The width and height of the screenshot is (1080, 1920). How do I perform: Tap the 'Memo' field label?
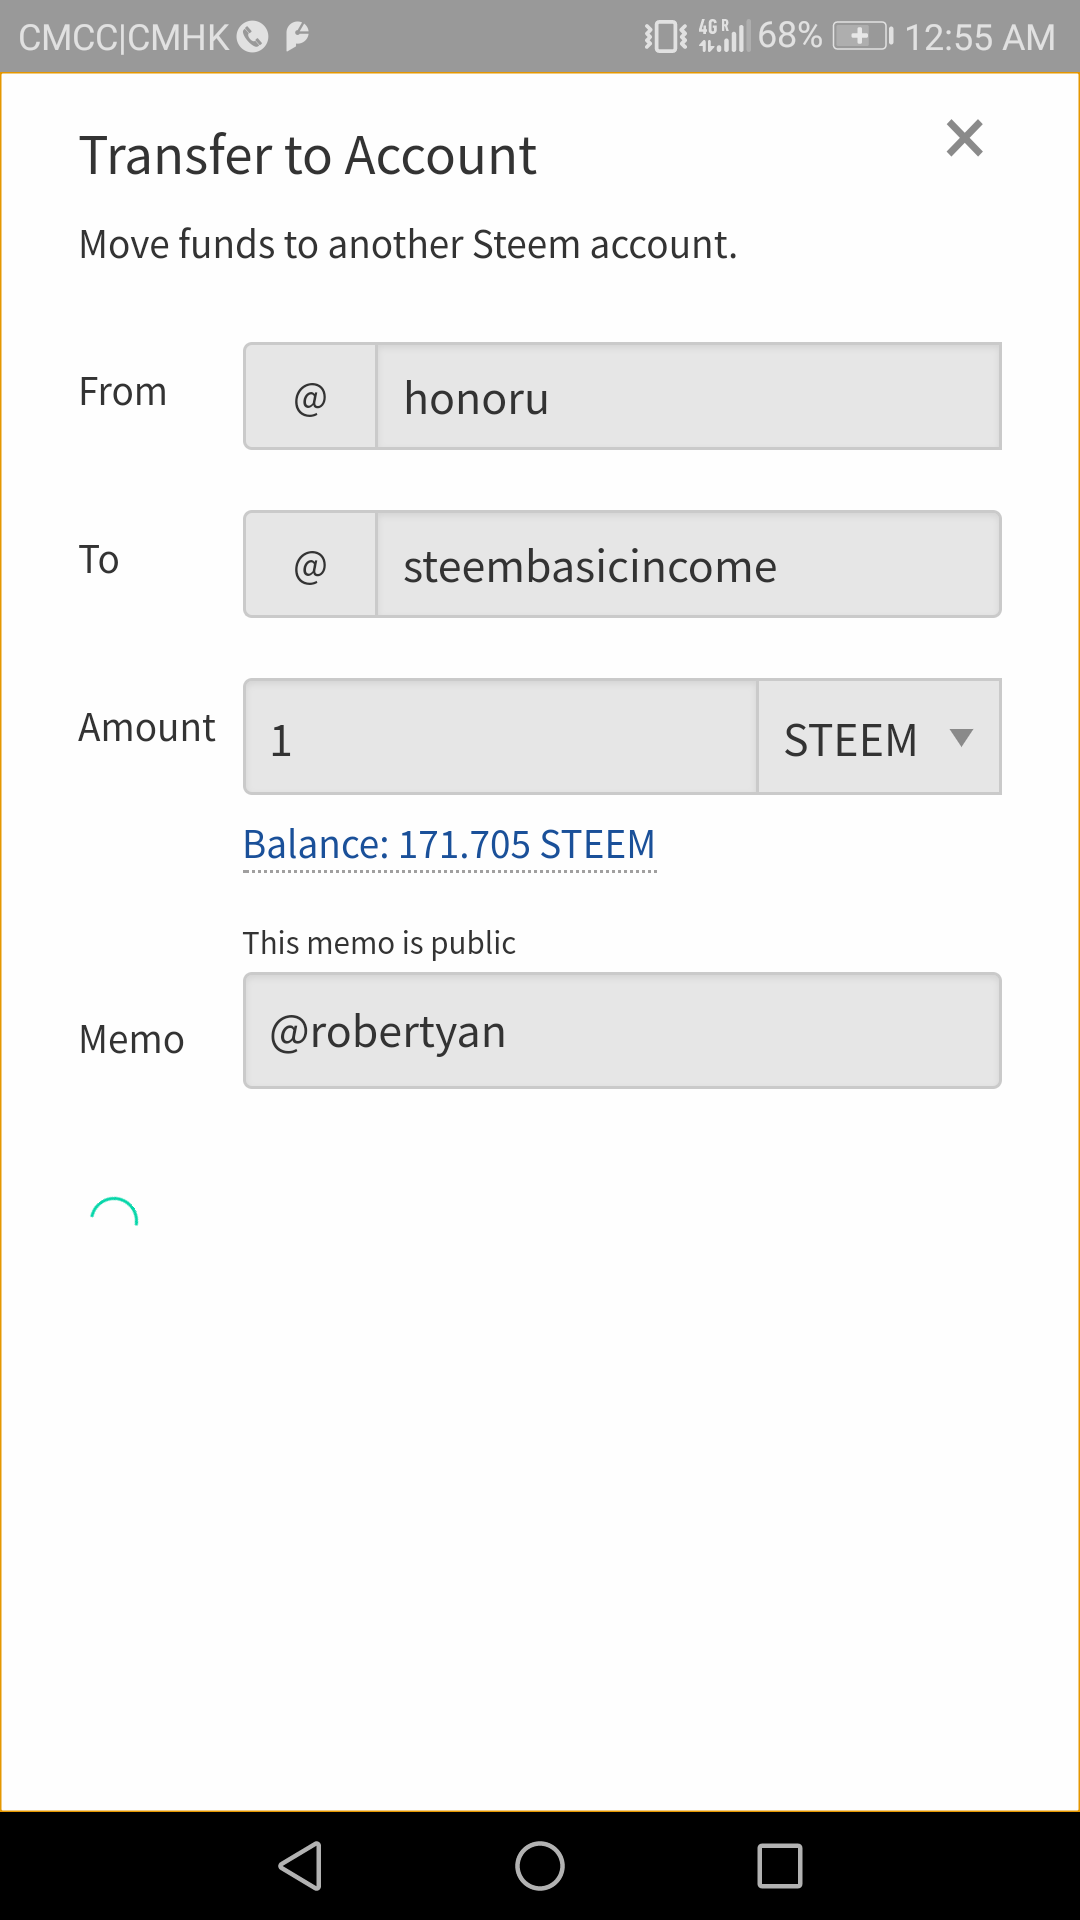pos(132,1040)
